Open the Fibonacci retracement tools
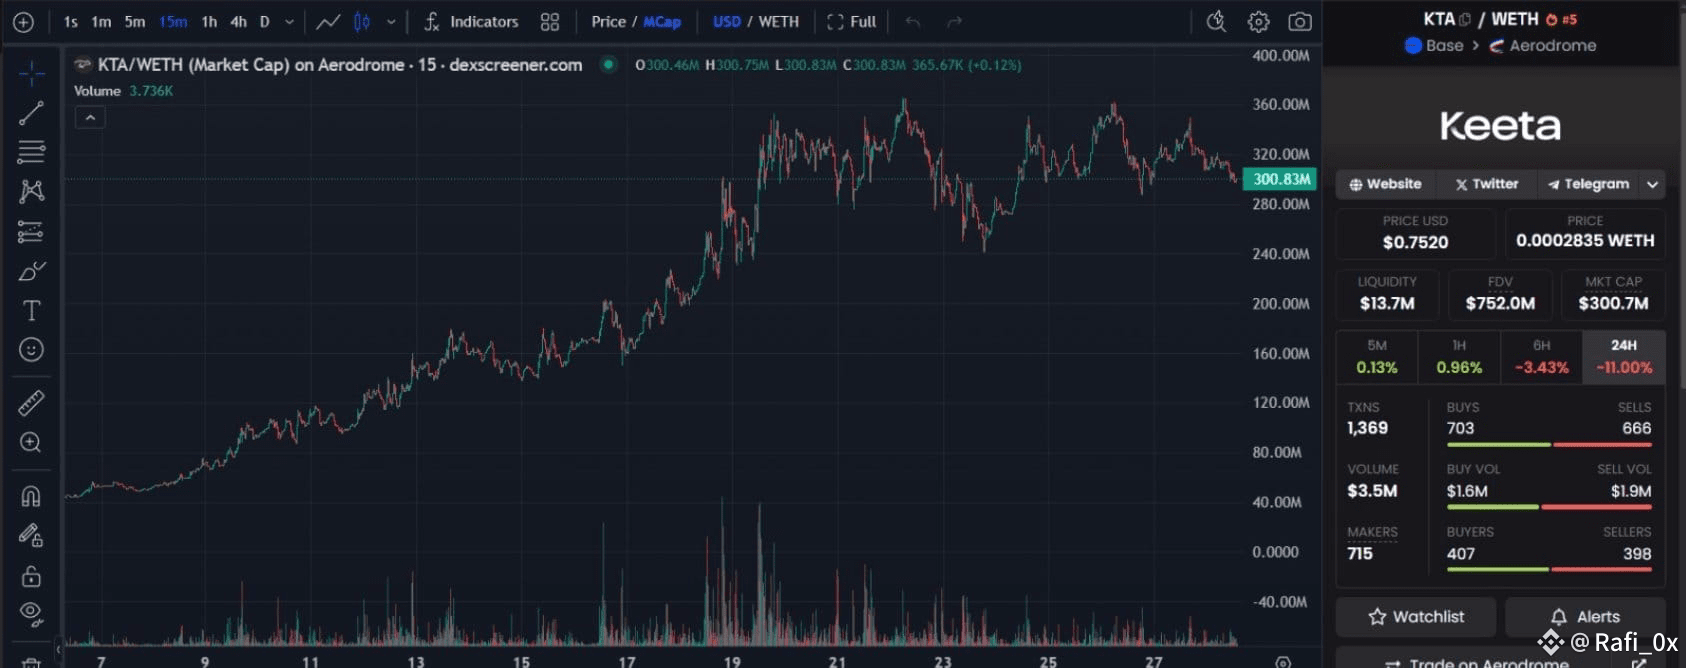This screenshot has width=1686, height=668. (x=31, y=152)
